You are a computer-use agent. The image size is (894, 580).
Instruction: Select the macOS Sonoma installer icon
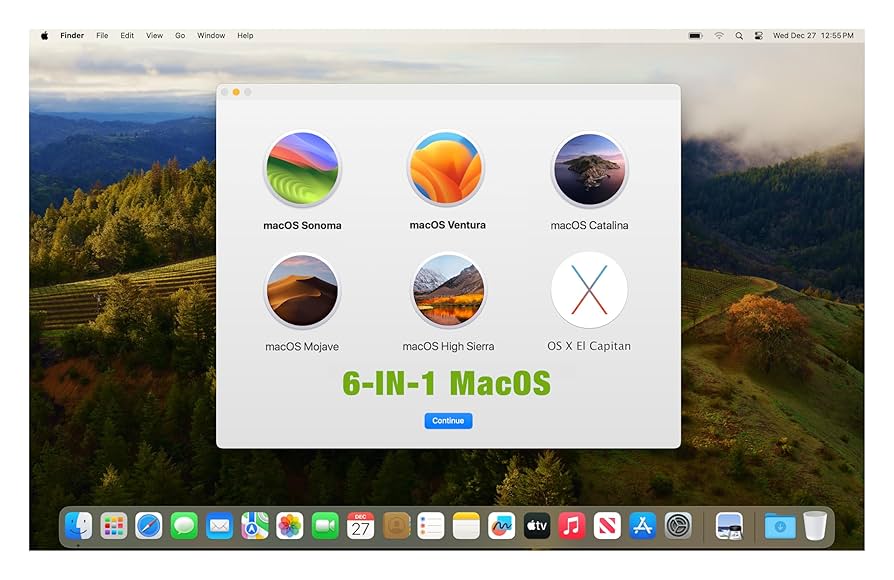click(302, 169)
